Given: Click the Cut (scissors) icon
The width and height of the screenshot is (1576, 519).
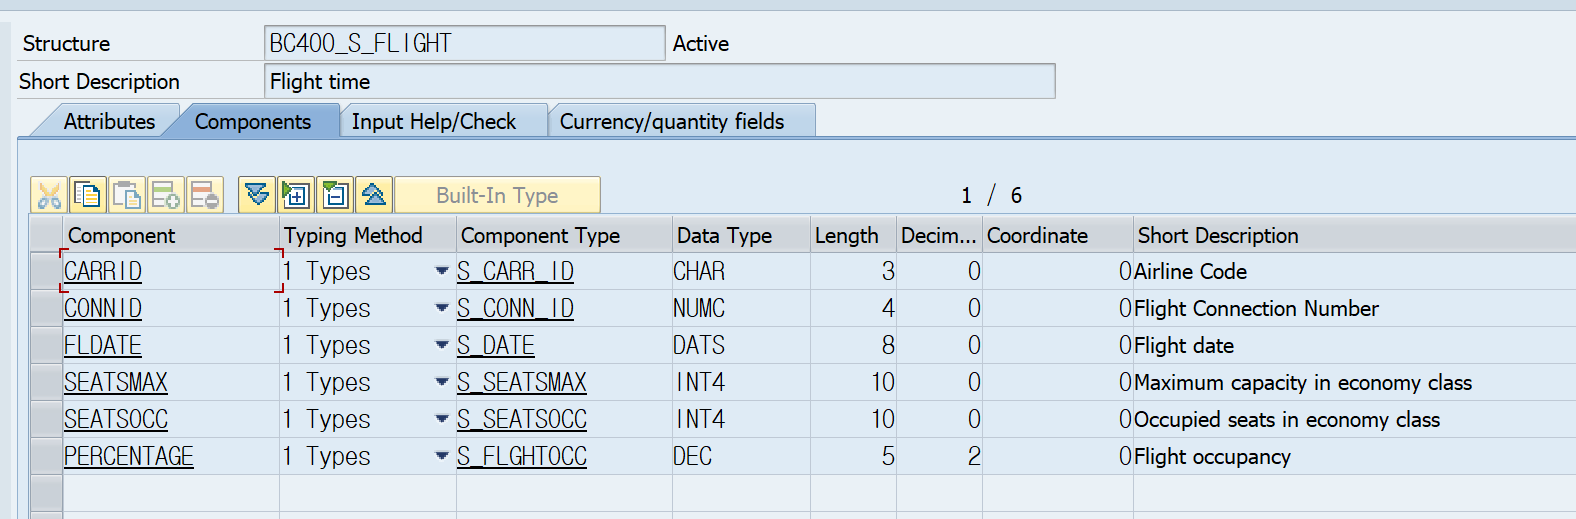Looking at the screenshot, I should [x=49, y=195].
